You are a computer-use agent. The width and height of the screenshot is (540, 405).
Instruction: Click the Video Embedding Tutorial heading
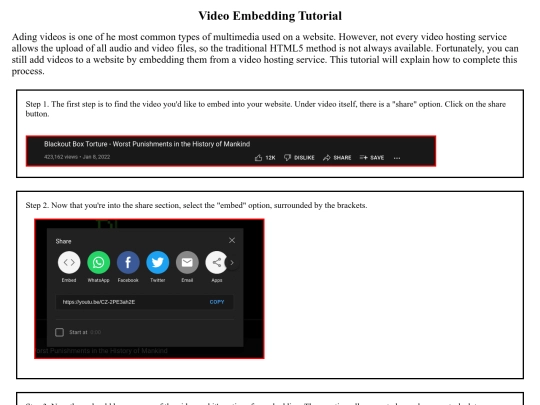270,16
